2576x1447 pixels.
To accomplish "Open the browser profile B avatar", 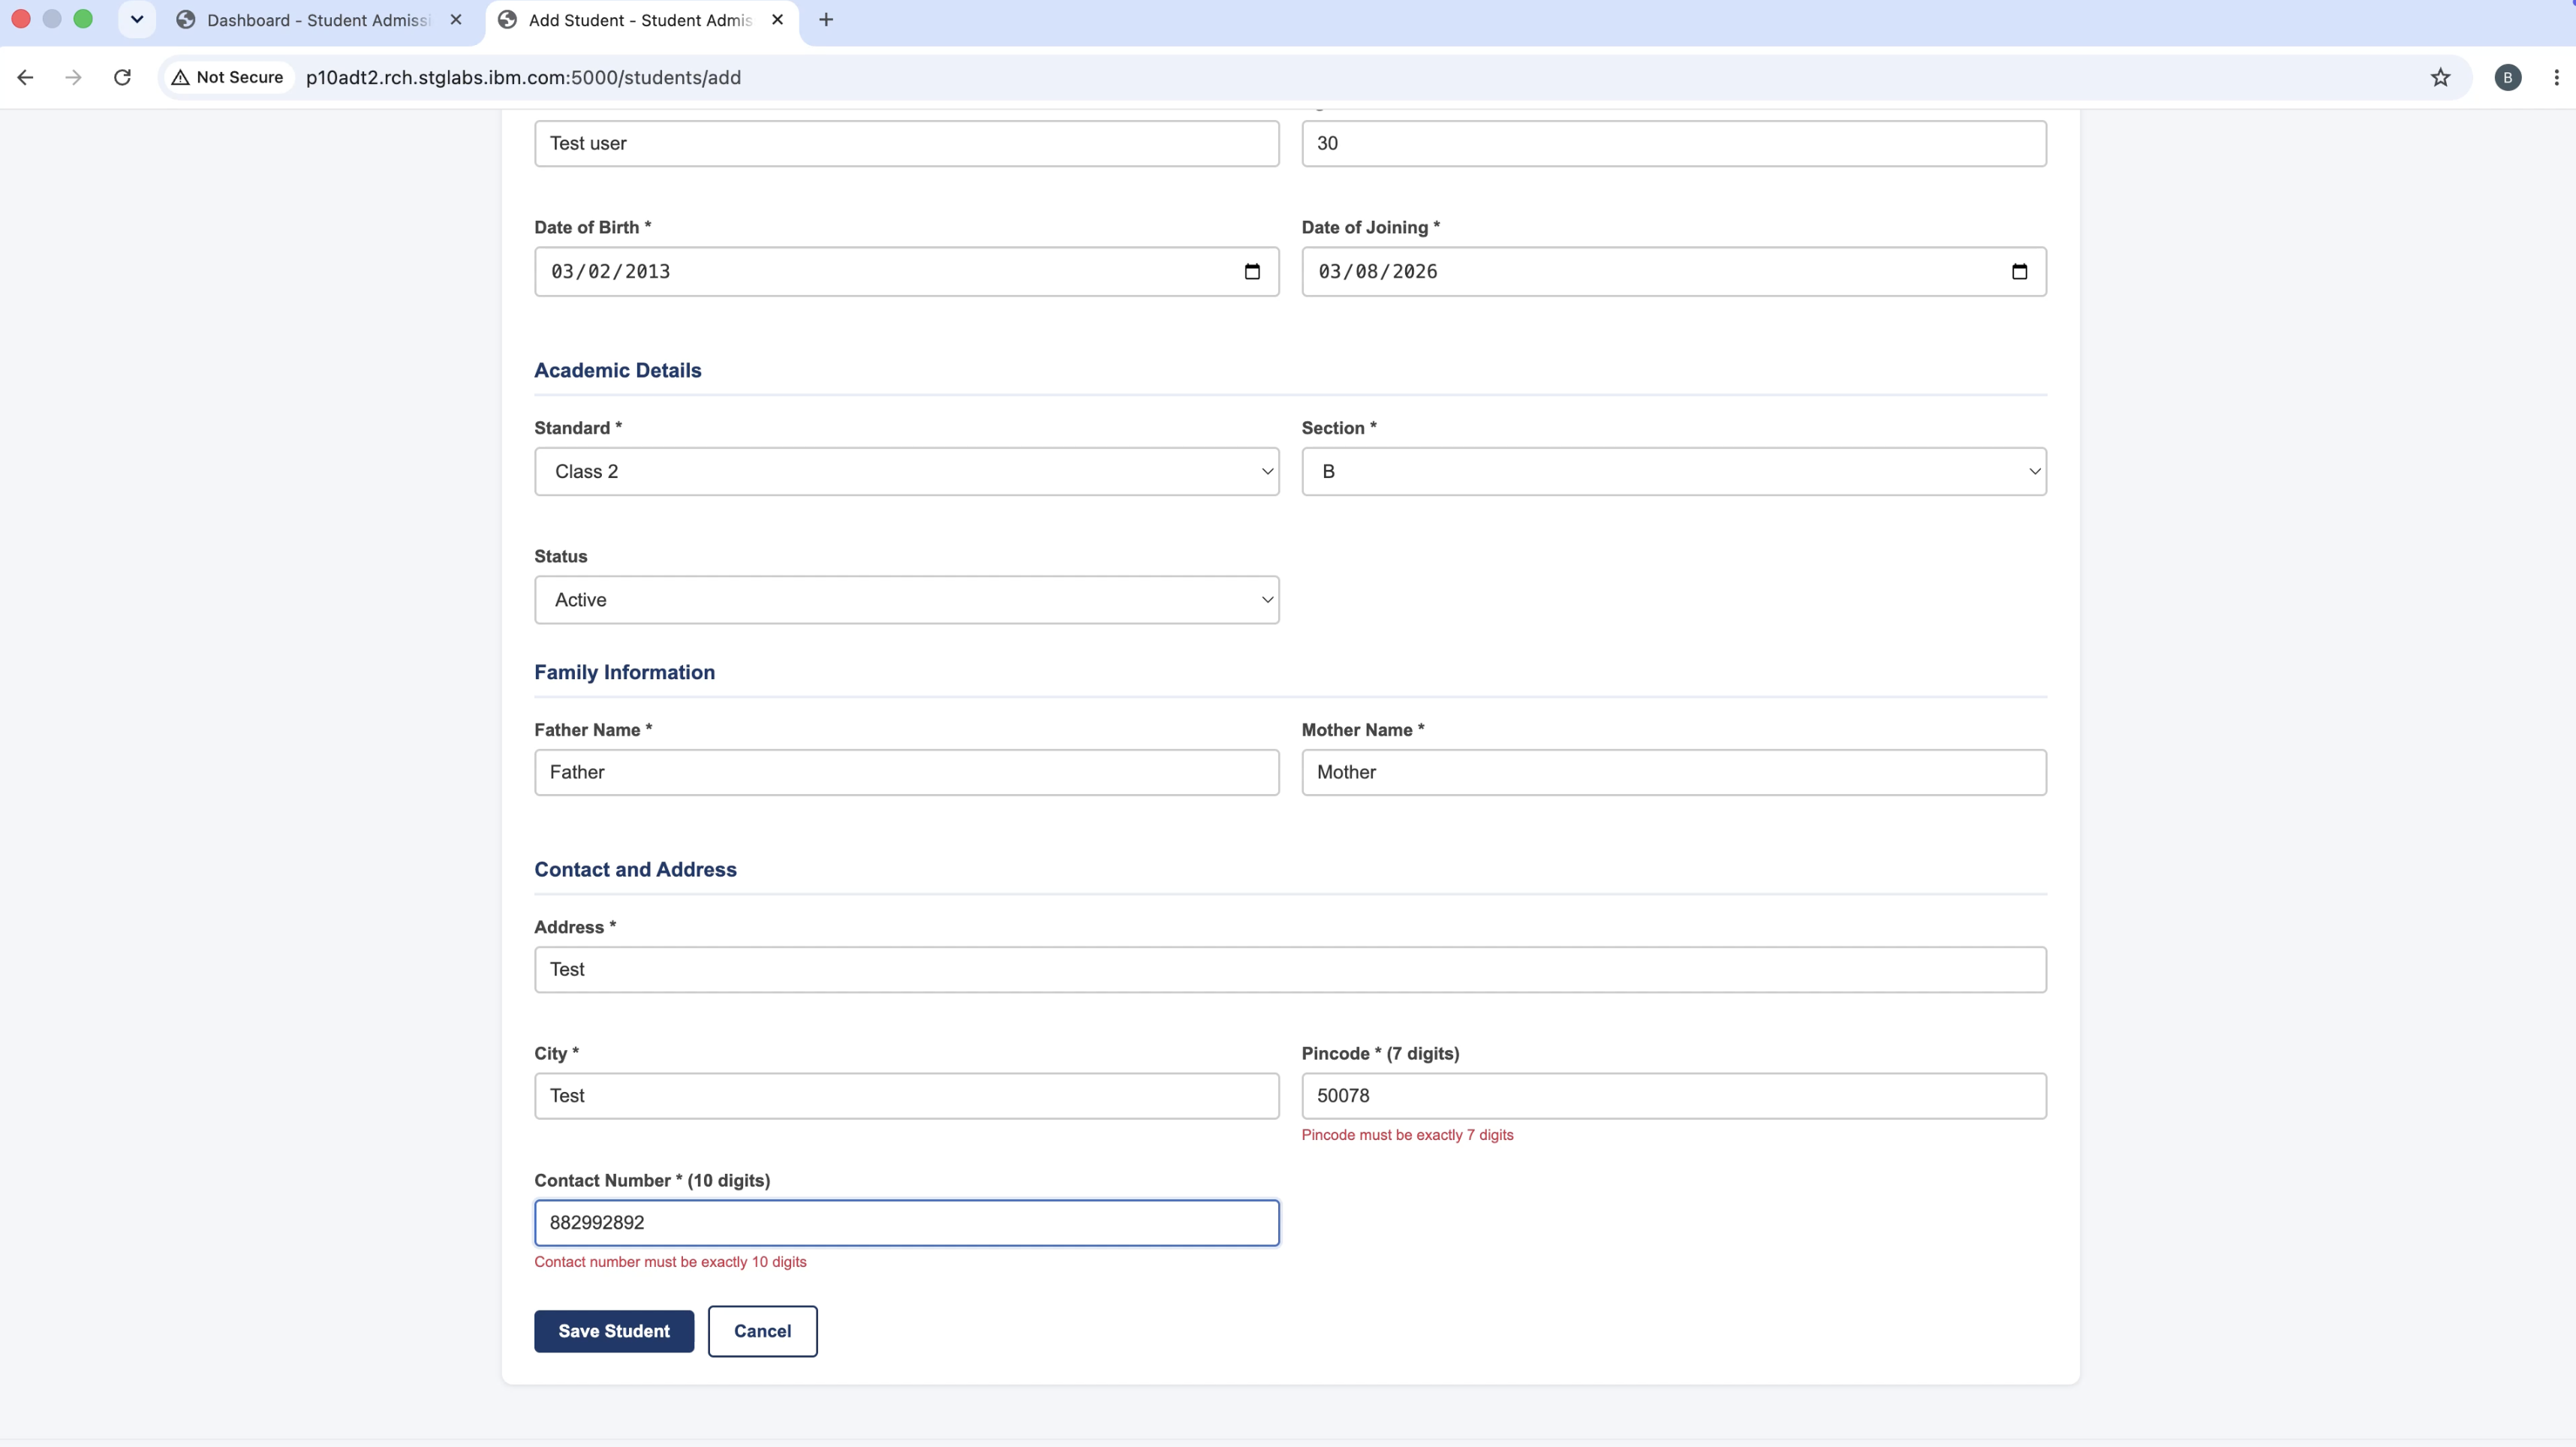I will click(x=2507, y=77).
